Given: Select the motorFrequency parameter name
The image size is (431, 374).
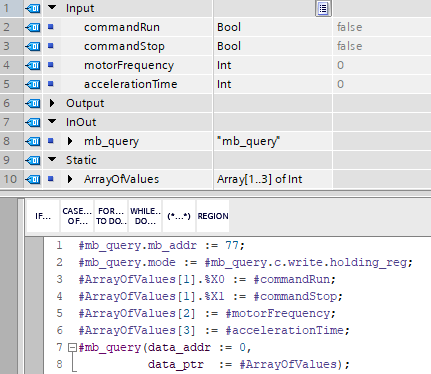Looking at the screenshot, I should pos(129,65).
